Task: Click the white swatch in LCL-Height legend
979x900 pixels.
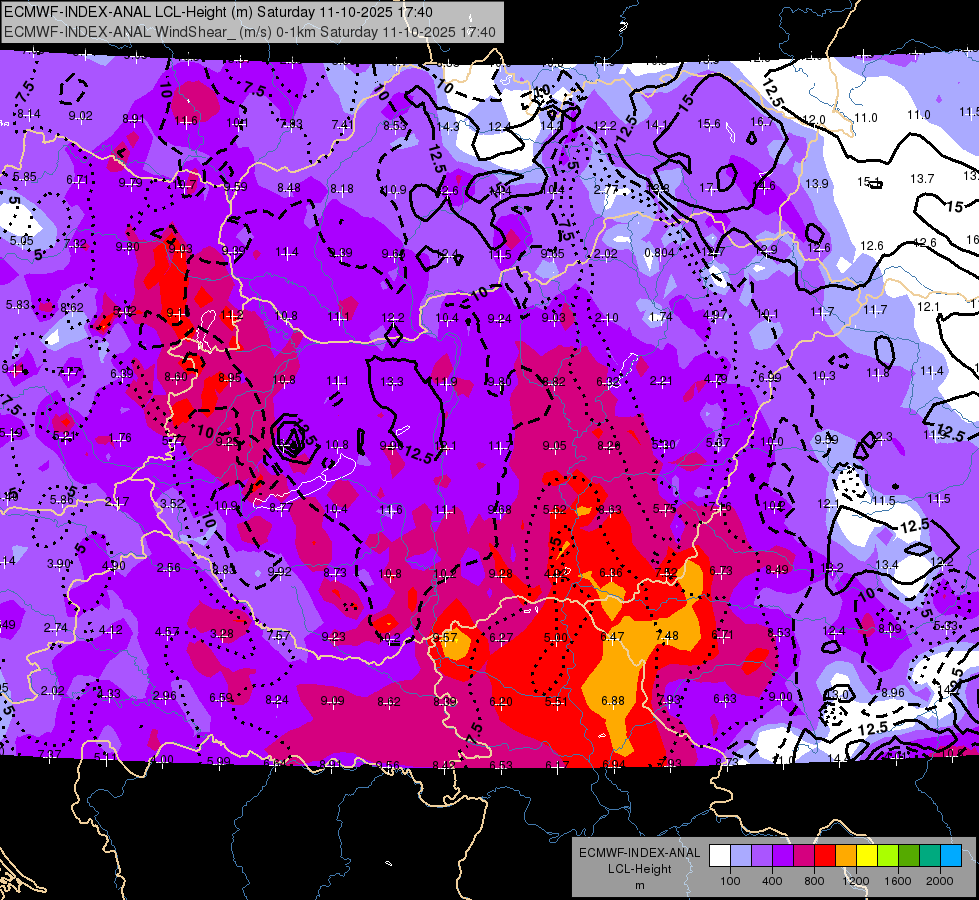Action: [720, 856]
